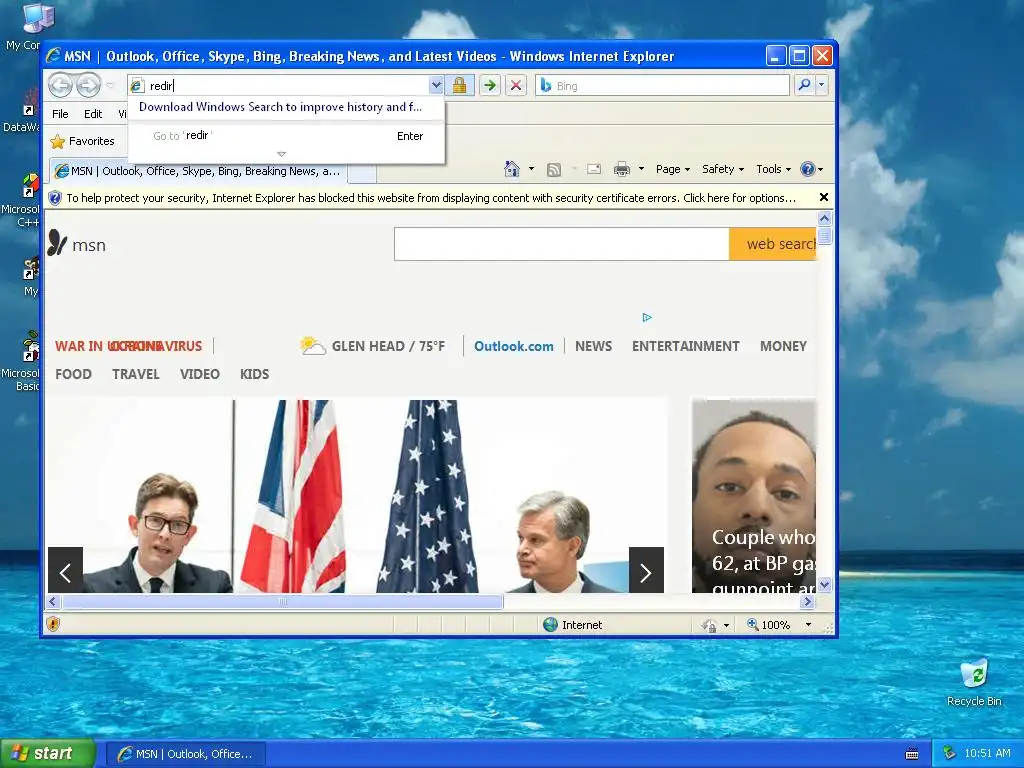Open the KIDS section
The width and height of the screenshot is (1024, 768).
[x=254, y=374]
